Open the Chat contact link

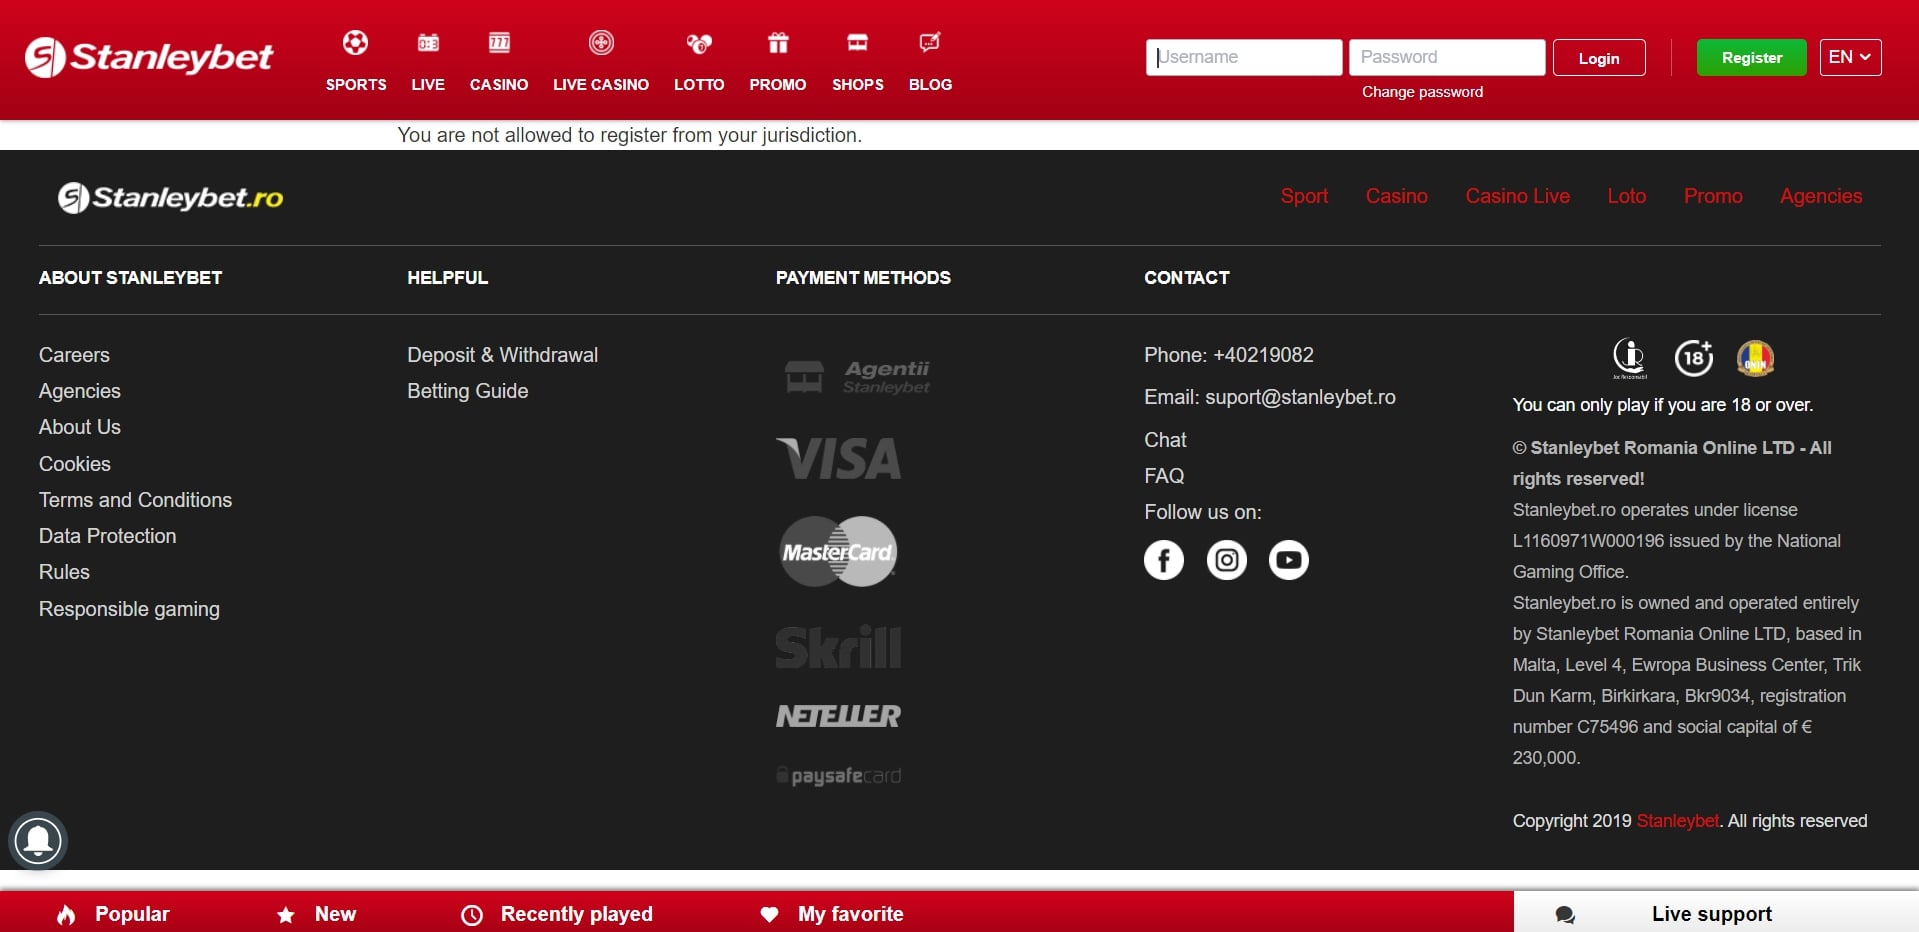pos(1165,440)
